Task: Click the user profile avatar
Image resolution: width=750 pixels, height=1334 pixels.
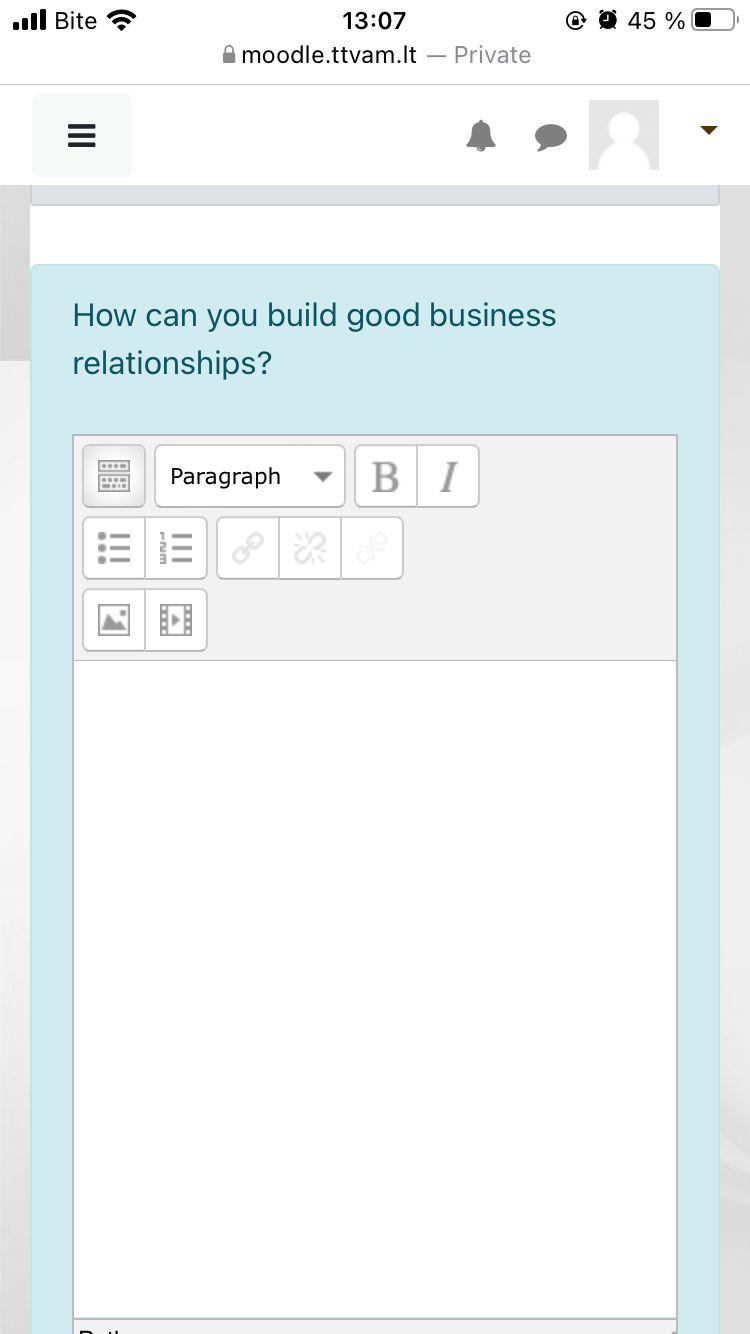Action: tap(624, 135)
